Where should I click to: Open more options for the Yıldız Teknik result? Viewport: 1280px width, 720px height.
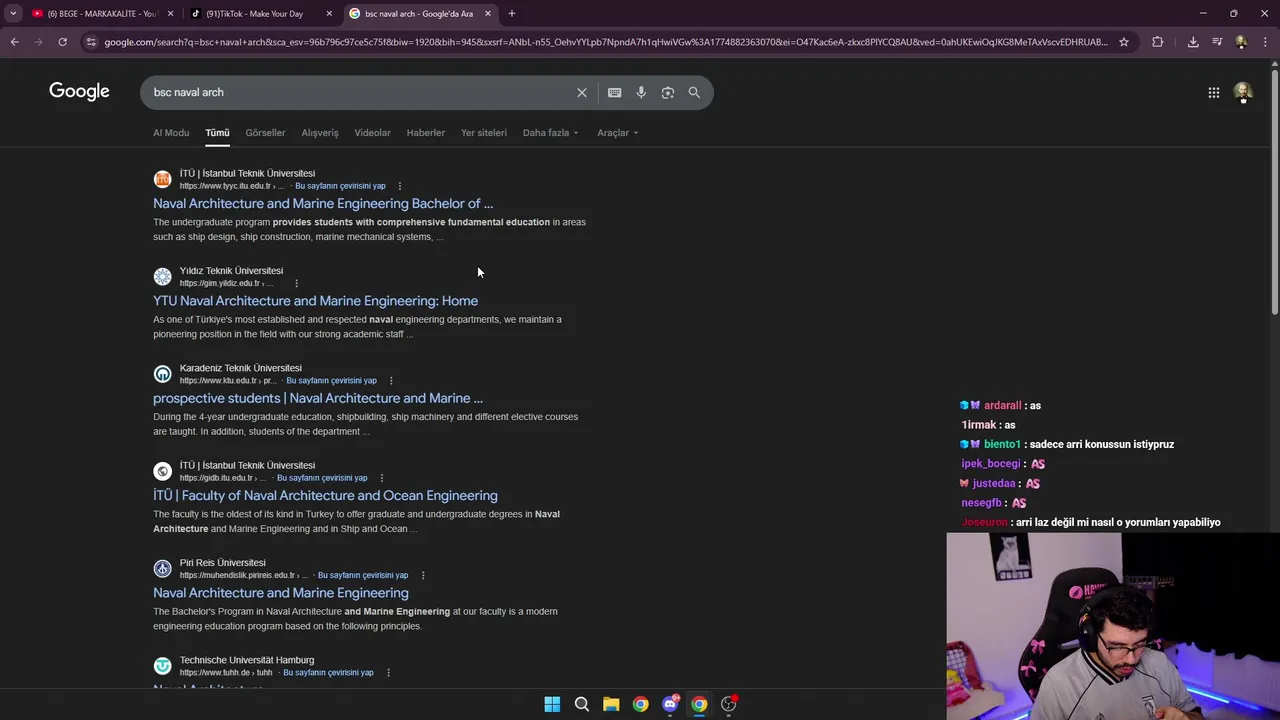tap(296, 283)
